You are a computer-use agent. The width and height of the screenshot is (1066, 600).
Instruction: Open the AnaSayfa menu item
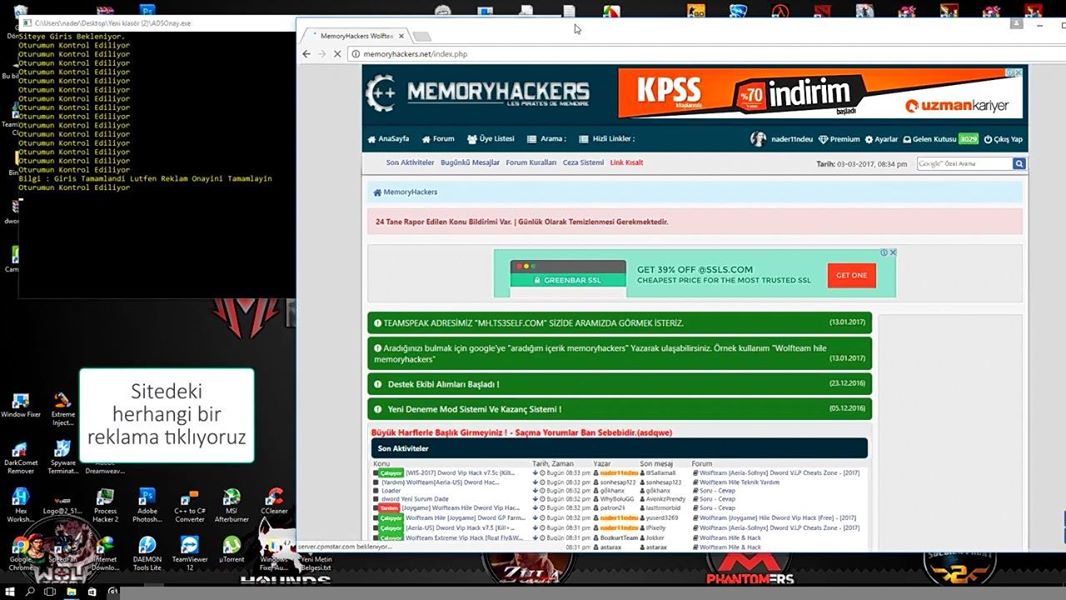pos(388,139)
